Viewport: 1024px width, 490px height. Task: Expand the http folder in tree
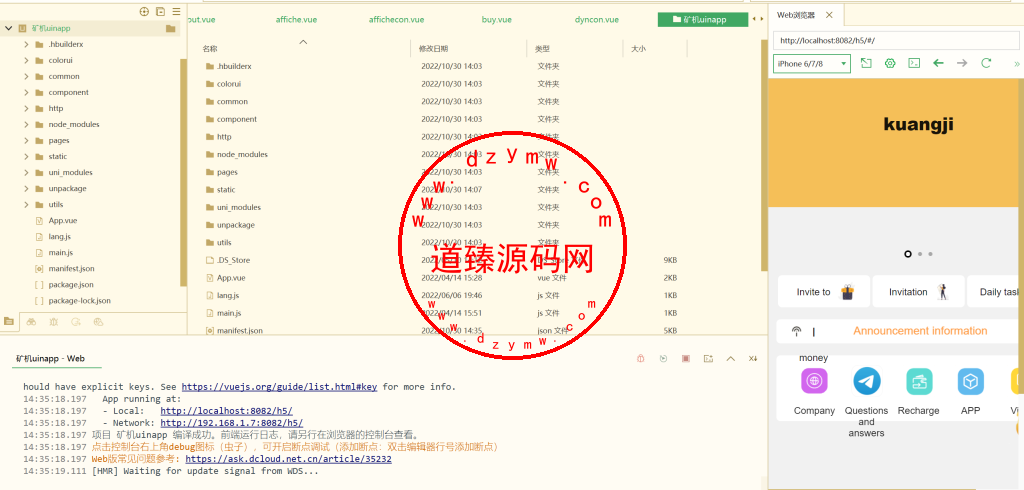(x=26, y=108)
